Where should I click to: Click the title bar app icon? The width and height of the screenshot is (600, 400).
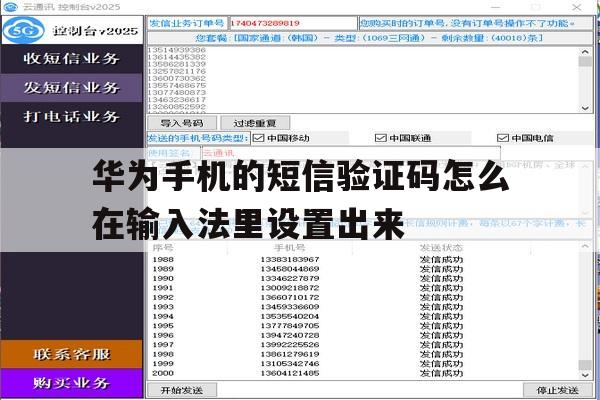point(10,7)
